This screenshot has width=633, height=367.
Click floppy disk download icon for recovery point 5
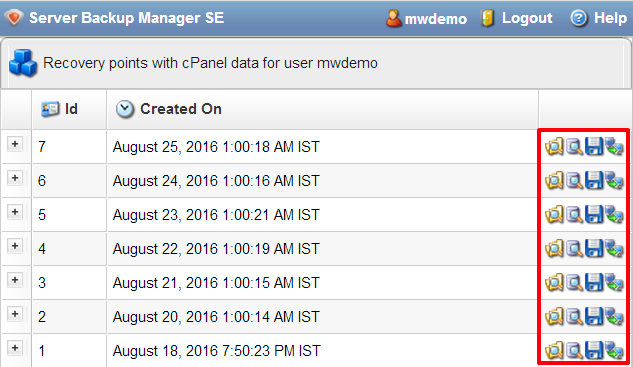594,214
